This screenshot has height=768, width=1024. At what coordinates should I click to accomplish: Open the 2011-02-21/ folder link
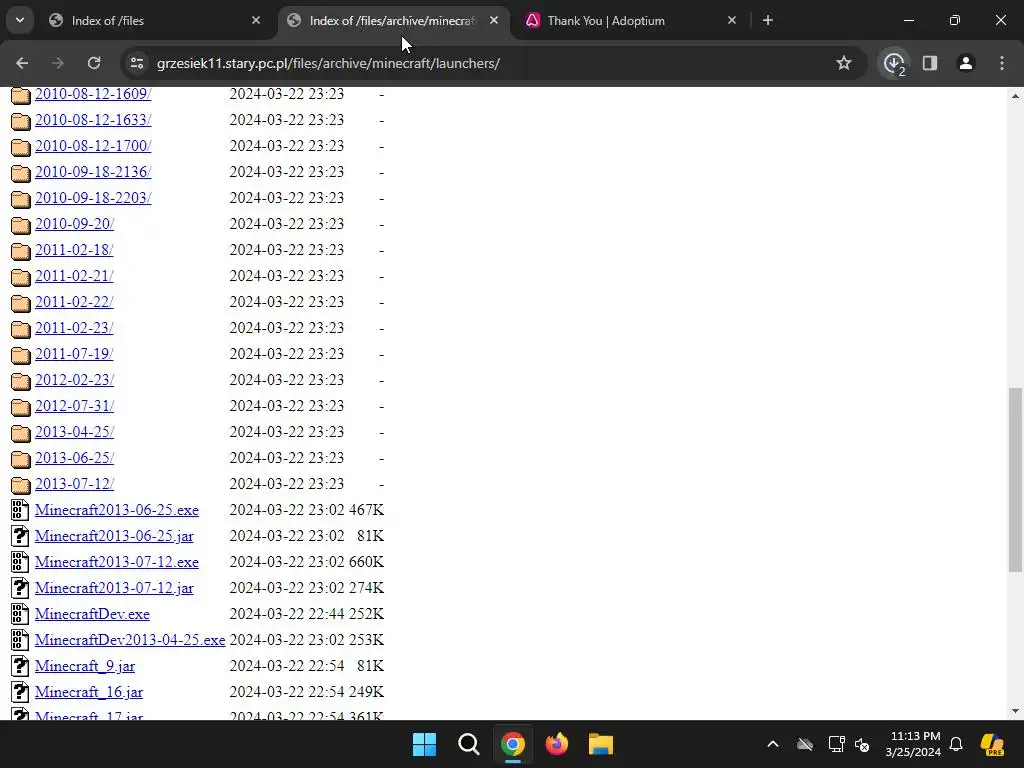pos(74,276)
